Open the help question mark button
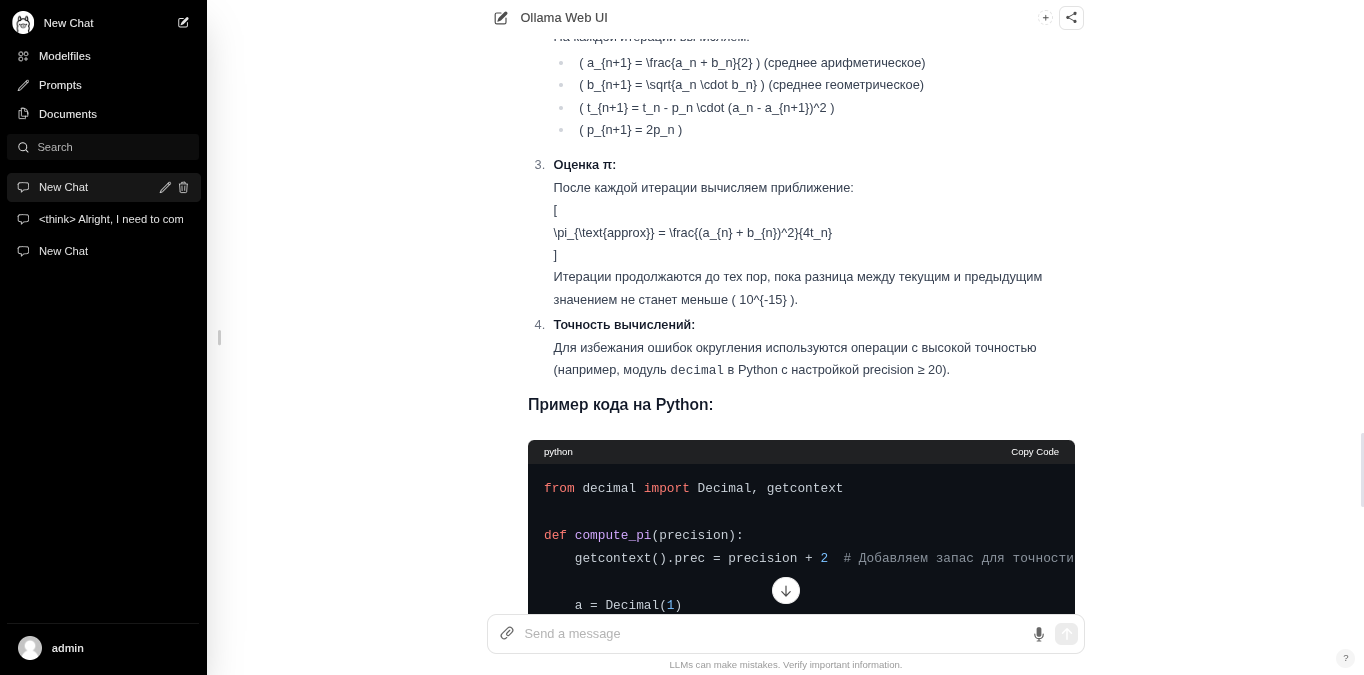1364x675 pixels. point(1345,658)
